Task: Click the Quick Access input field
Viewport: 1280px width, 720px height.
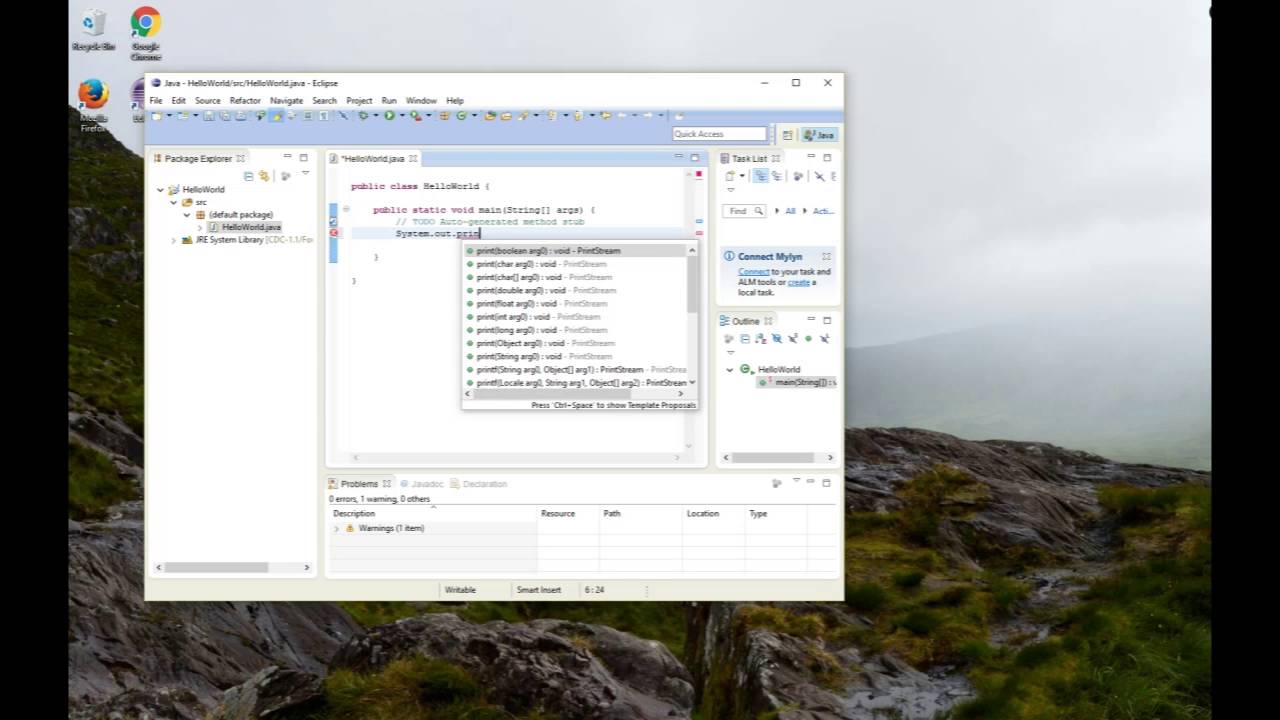Action: click(719, 134)
